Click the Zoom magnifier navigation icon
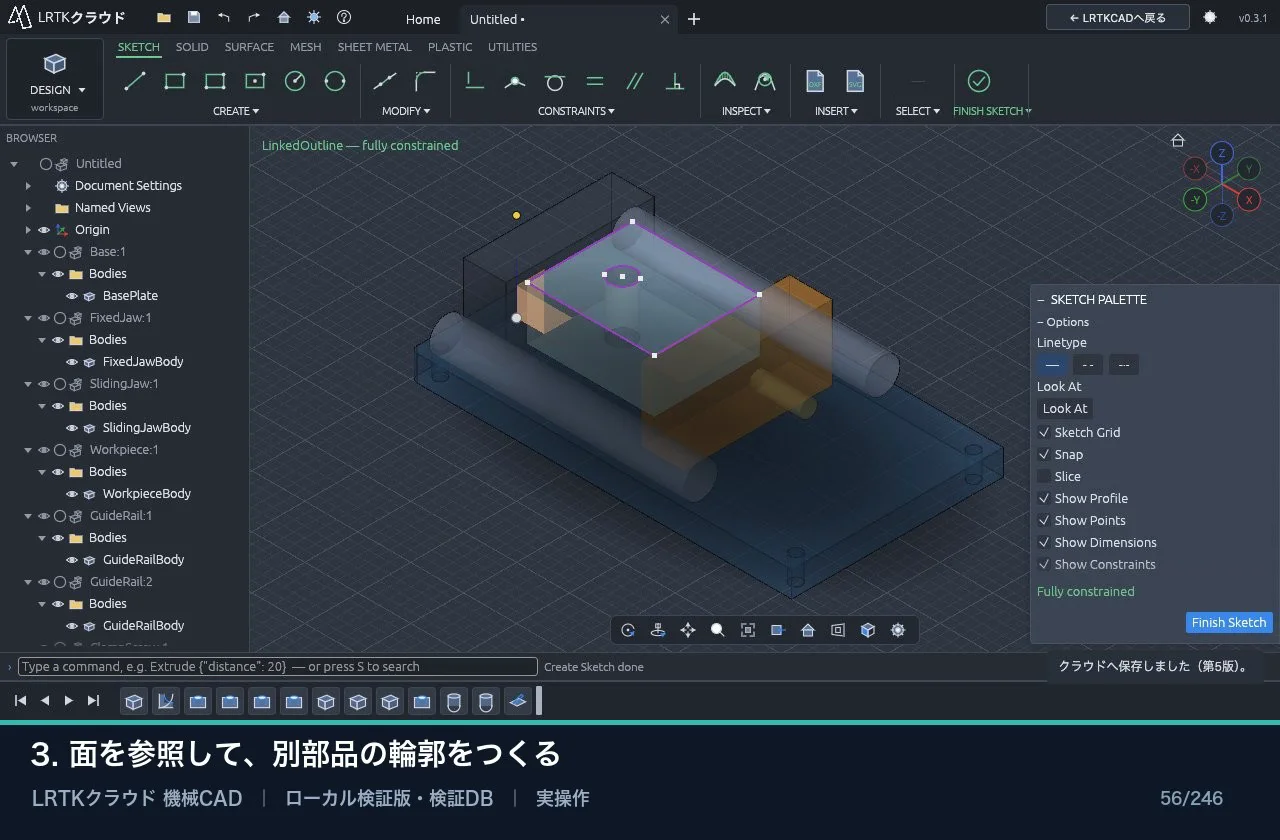This screenshot has width=1280, height=840. pyautogui.click(x=718, y=630)
